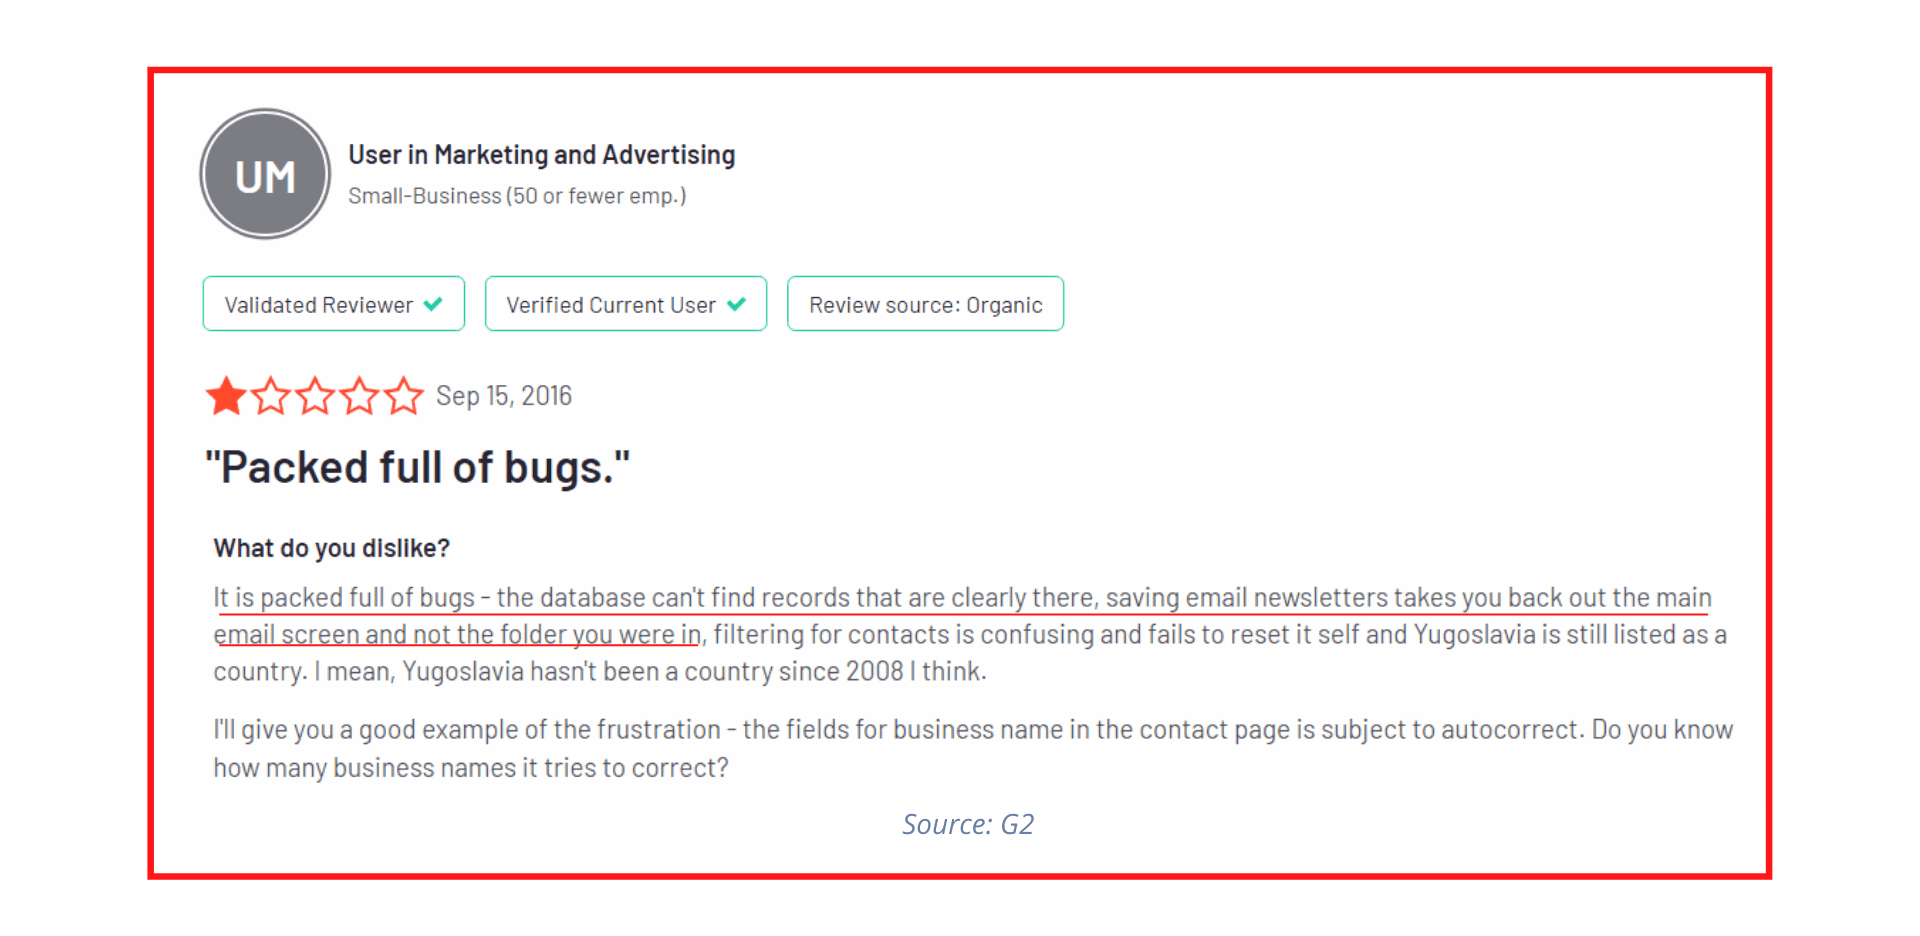Click the filled first rating star
This screenshot has width=1920, height=936.
(226, 396)
